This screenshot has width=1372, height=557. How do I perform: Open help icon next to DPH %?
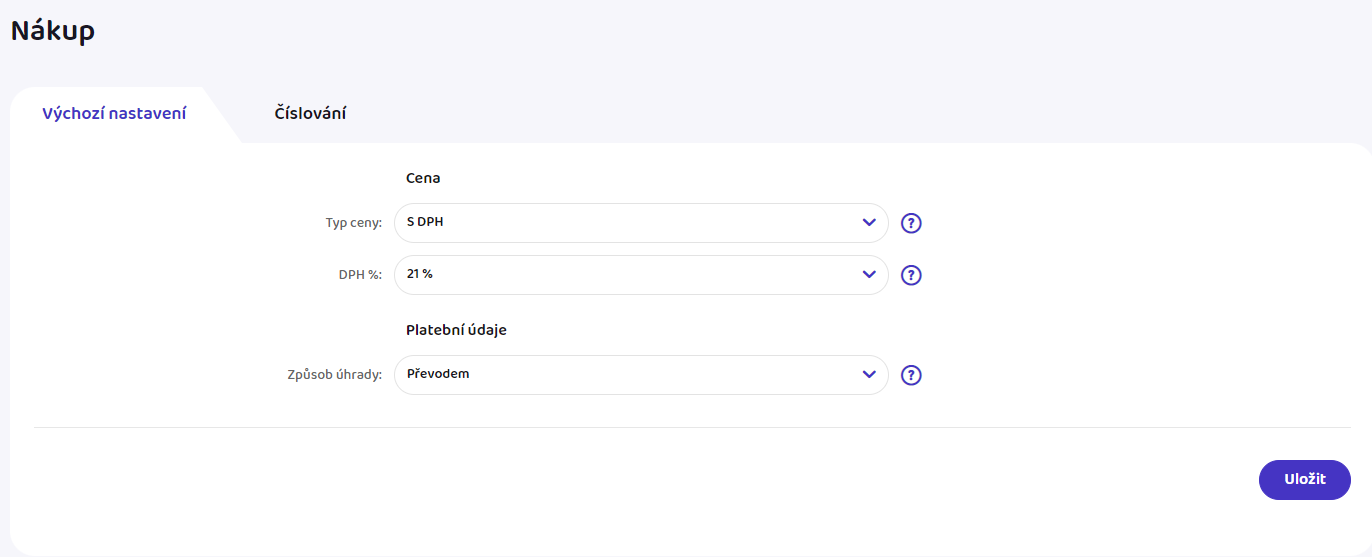(x=911, y=275)
